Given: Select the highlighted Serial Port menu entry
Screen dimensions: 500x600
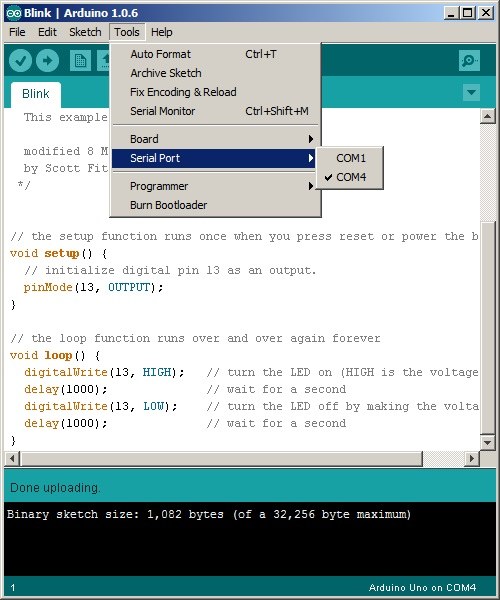Looking at the screenshot, I should click(x=213, y=158).
